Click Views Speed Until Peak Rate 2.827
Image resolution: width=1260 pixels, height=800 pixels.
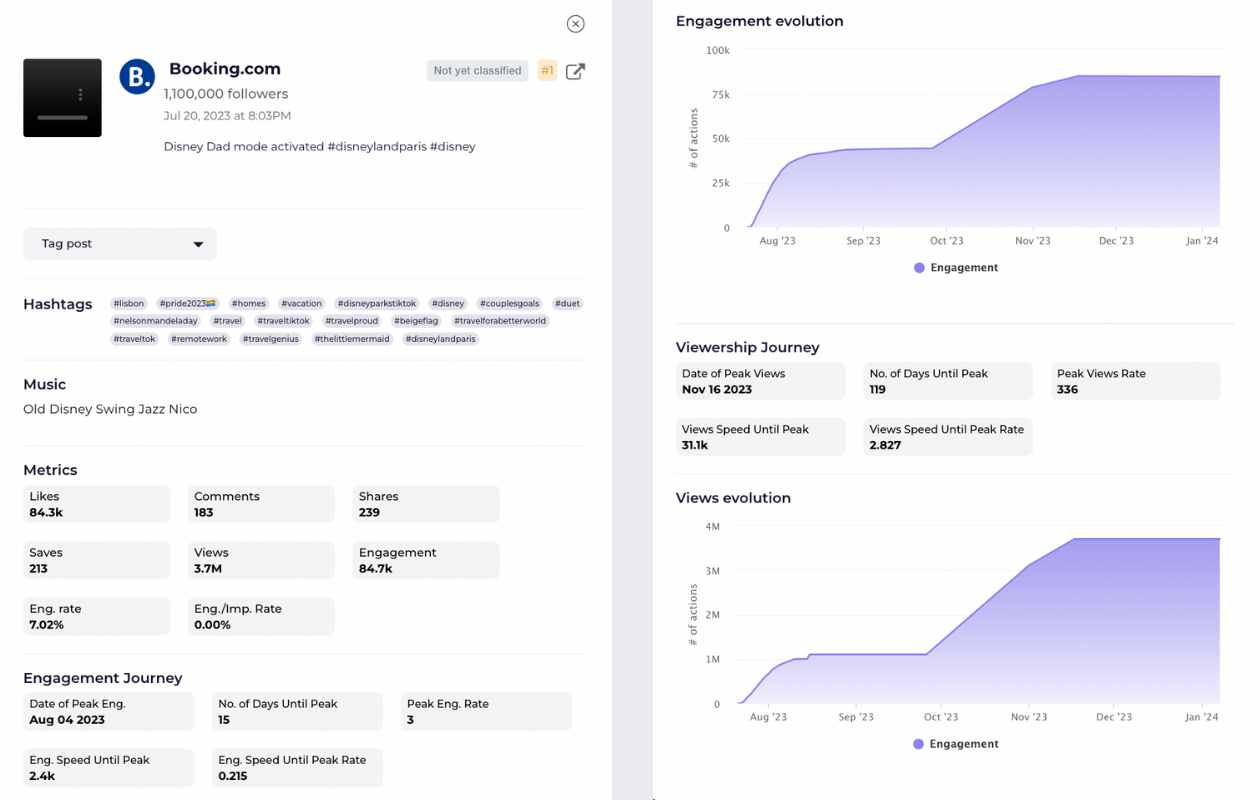(948, 437)
